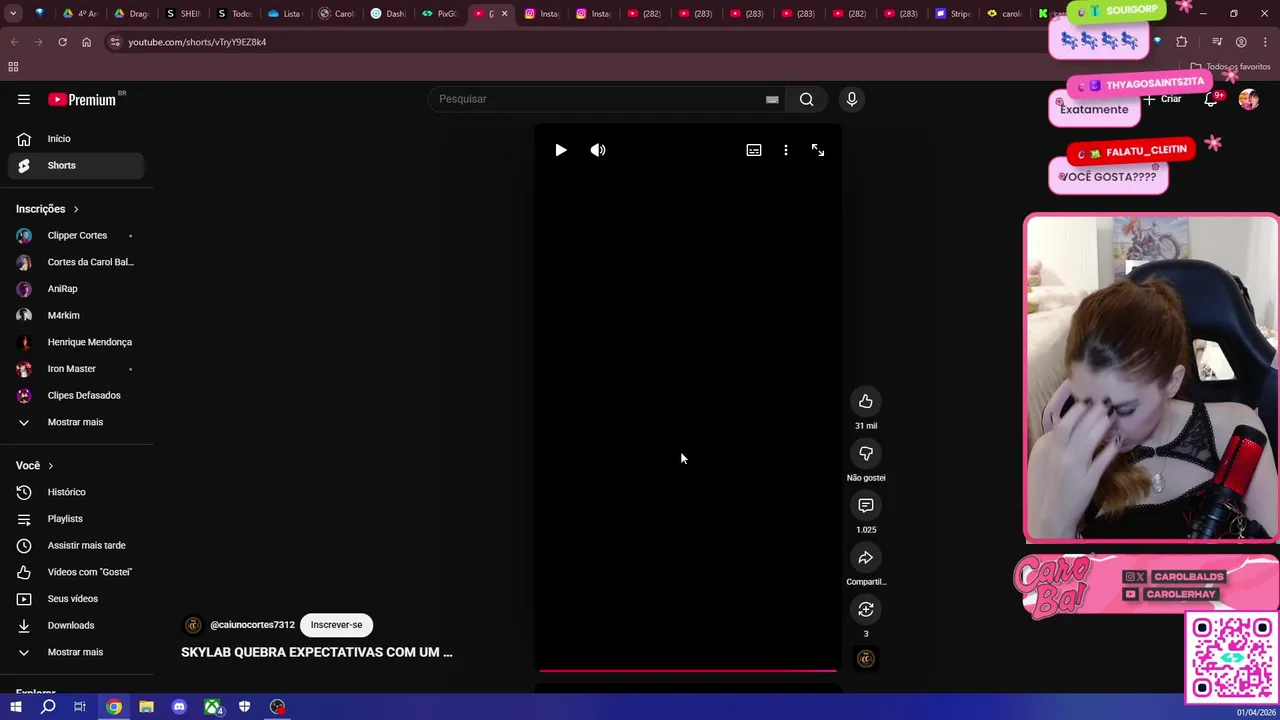1280x720 pixels.
Task: Expand the Você section chevron
Action: (50, 466)
